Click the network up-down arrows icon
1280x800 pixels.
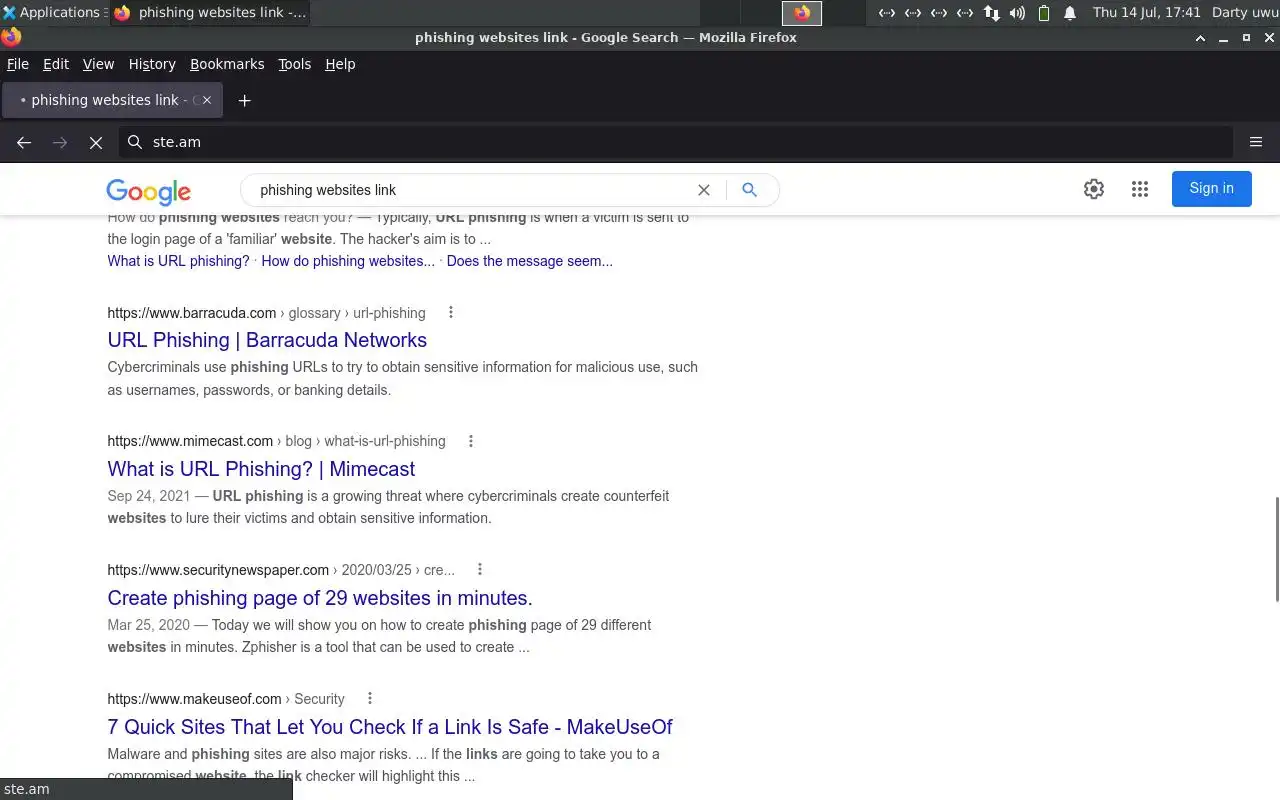click(x=992, y=13)
